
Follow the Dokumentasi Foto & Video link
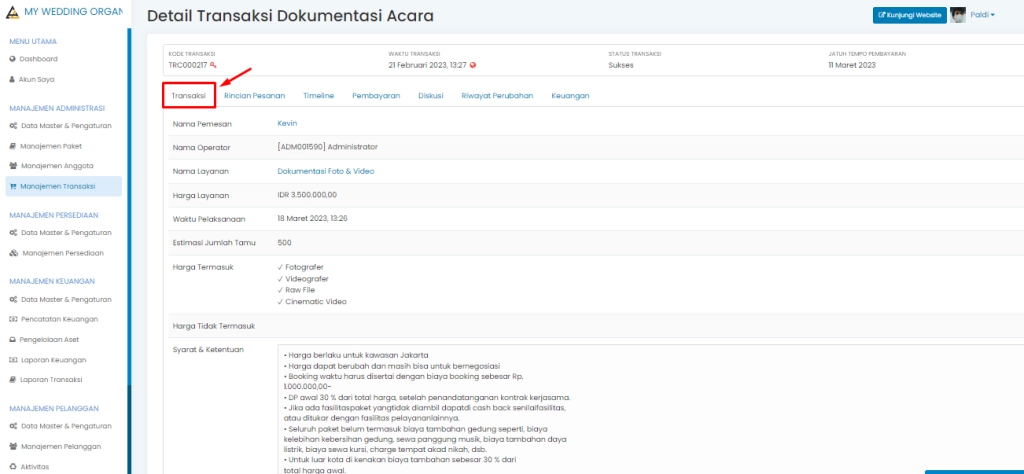326,171
